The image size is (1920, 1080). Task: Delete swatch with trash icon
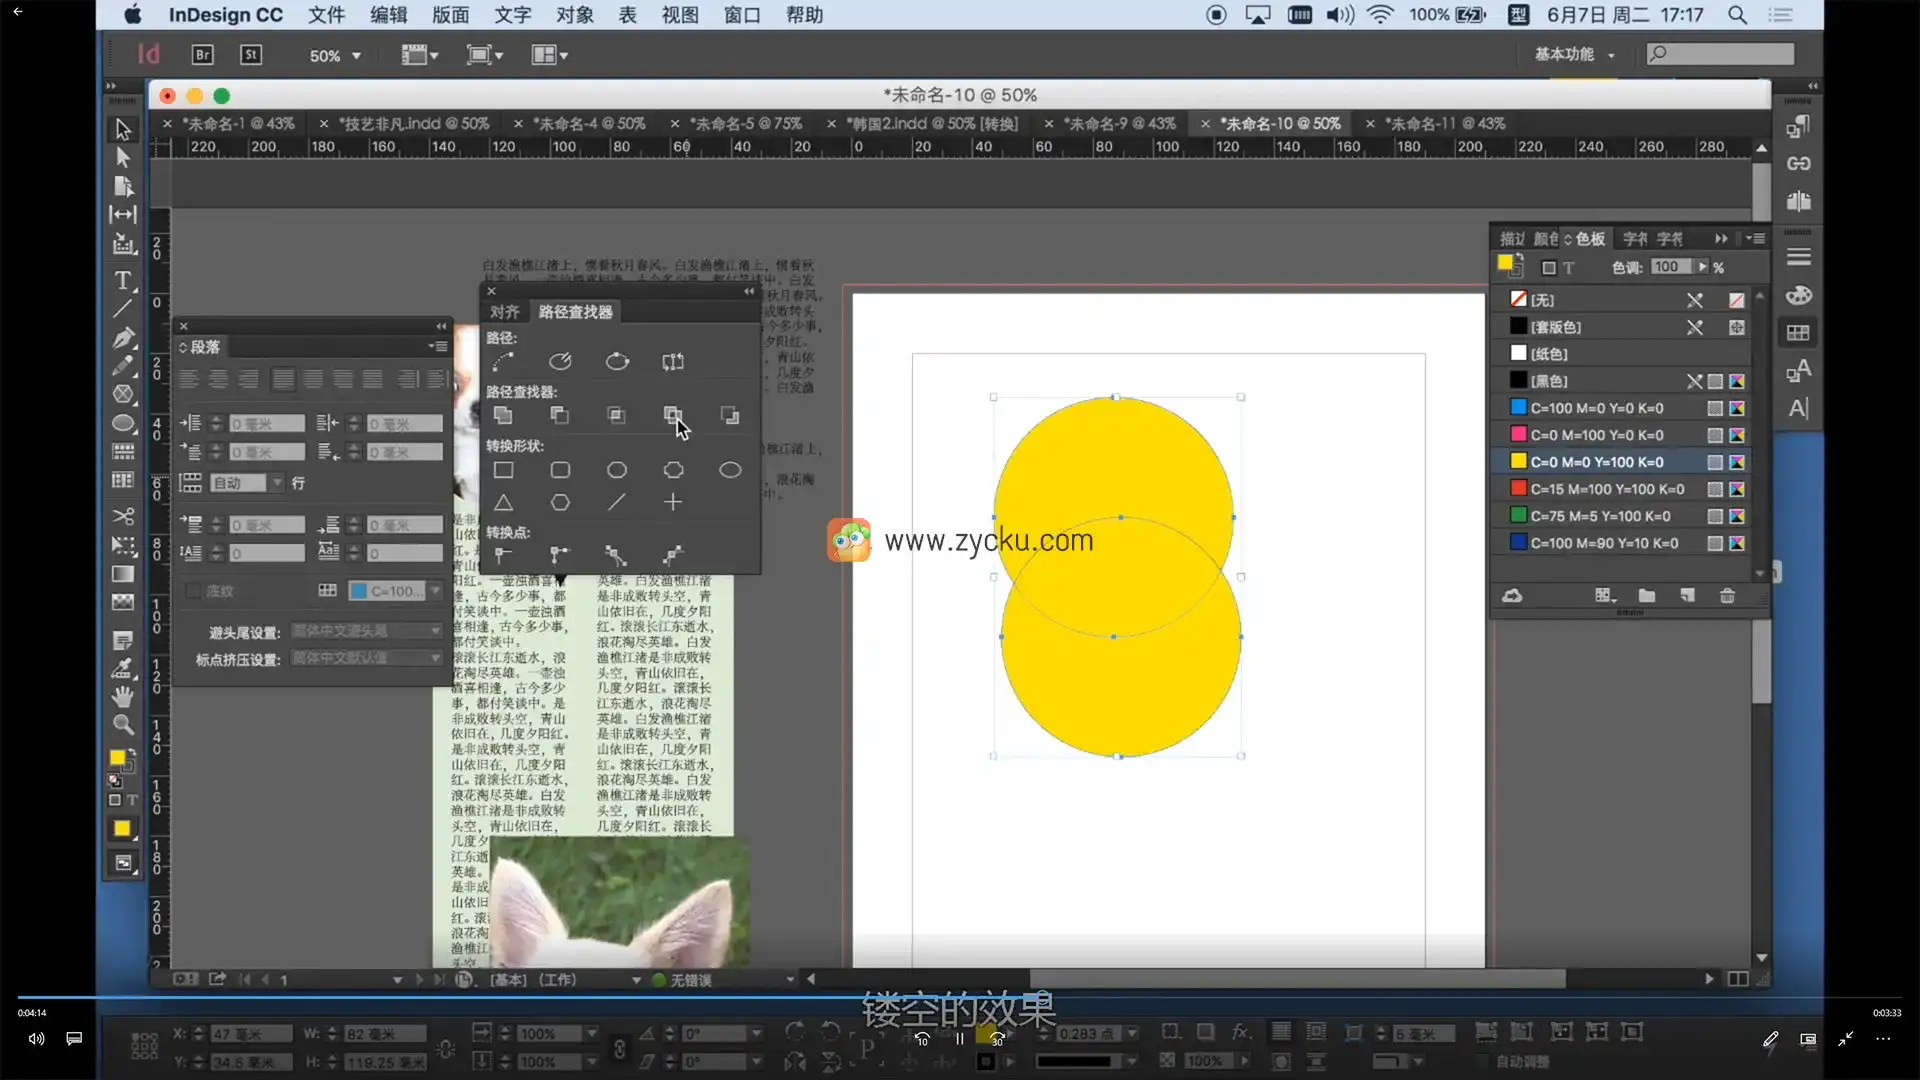coord(1727,596)
